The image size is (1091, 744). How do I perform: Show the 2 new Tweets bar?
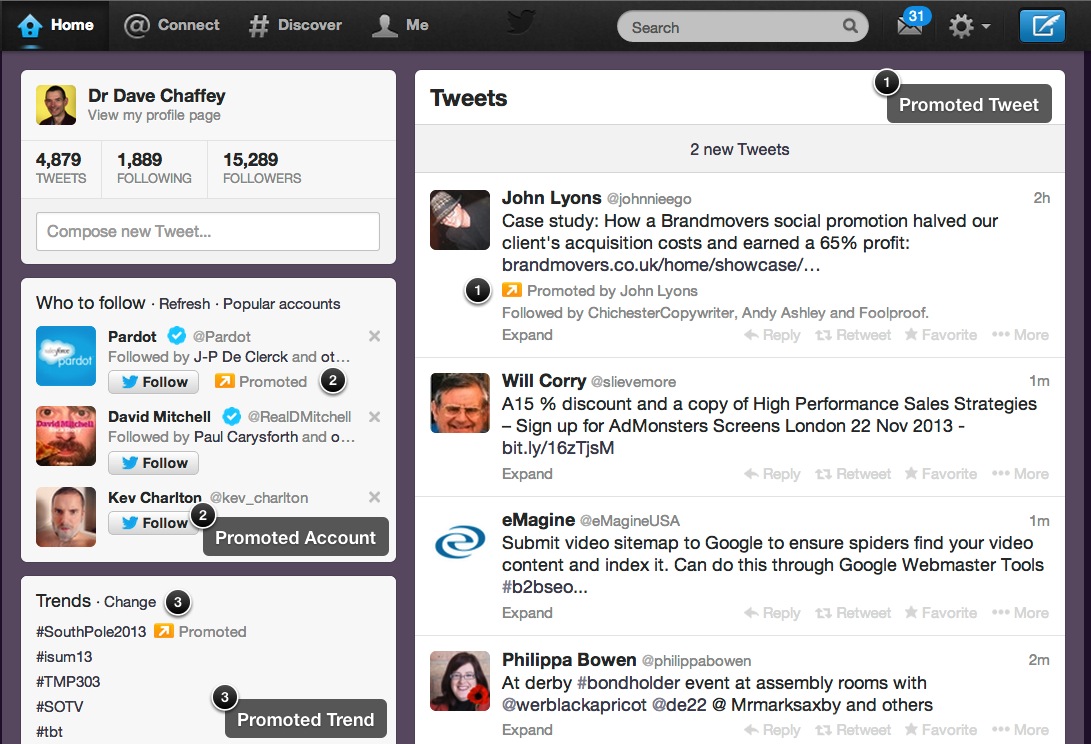[x=739, y=149]
